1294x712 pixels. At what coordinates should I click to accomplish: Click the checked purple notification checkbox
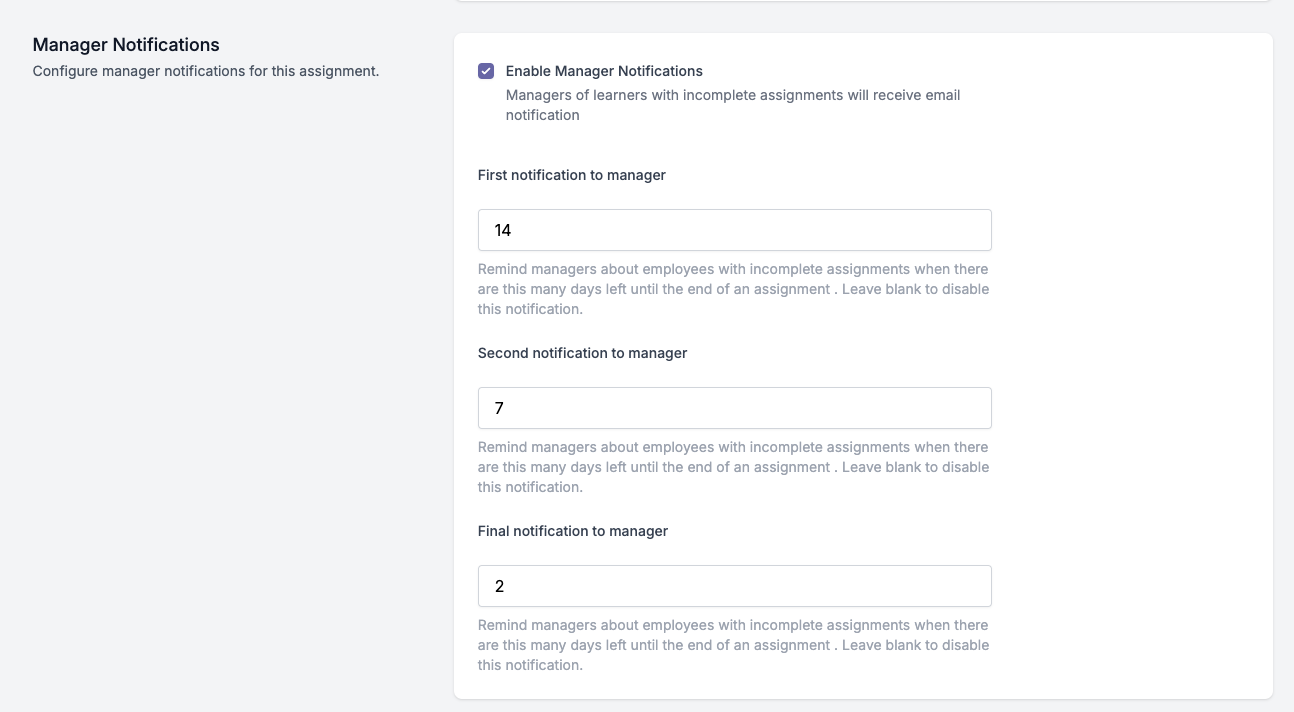[487, 71]
